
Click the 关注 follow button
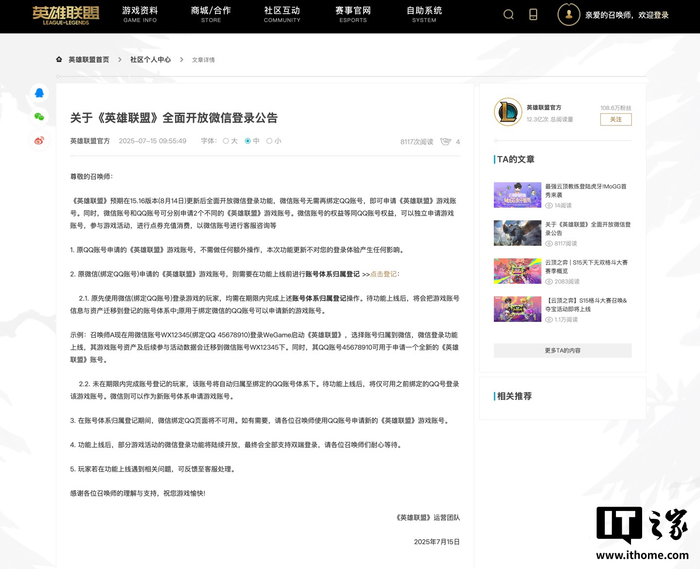coord(616,120)
